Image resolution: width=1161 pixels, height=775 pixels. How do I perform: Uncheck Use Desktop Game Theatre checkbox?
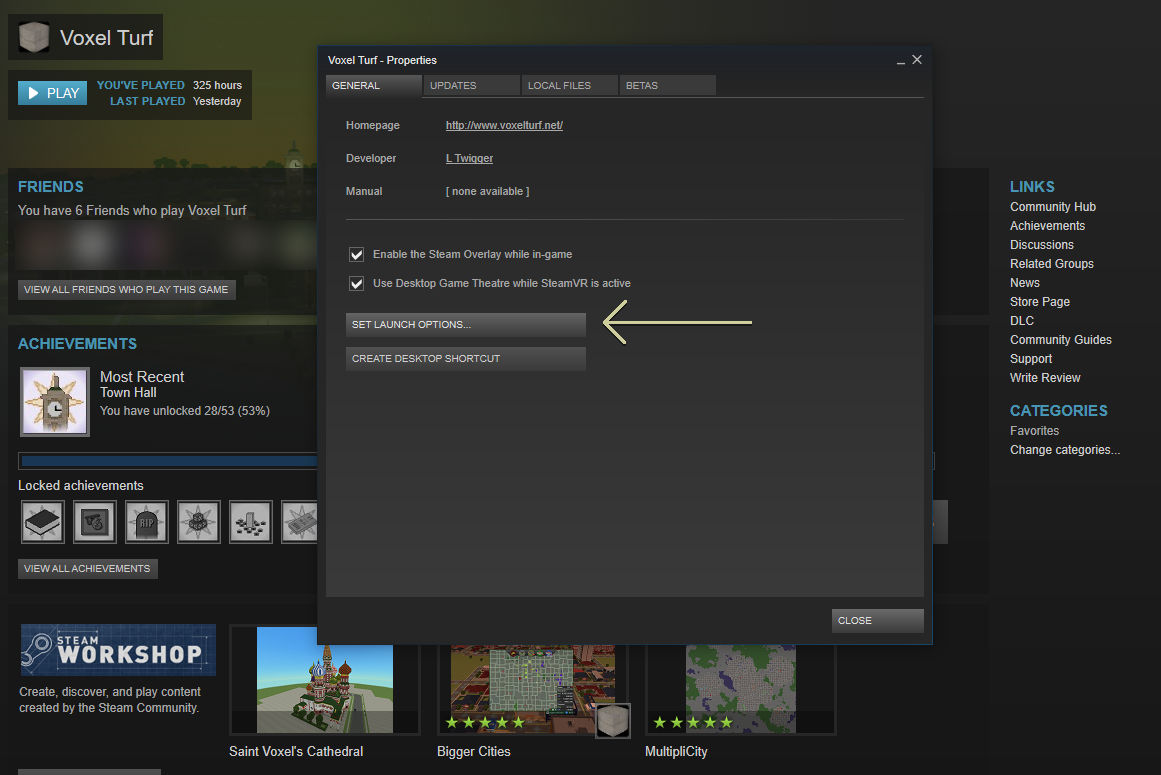pos(356,283)
